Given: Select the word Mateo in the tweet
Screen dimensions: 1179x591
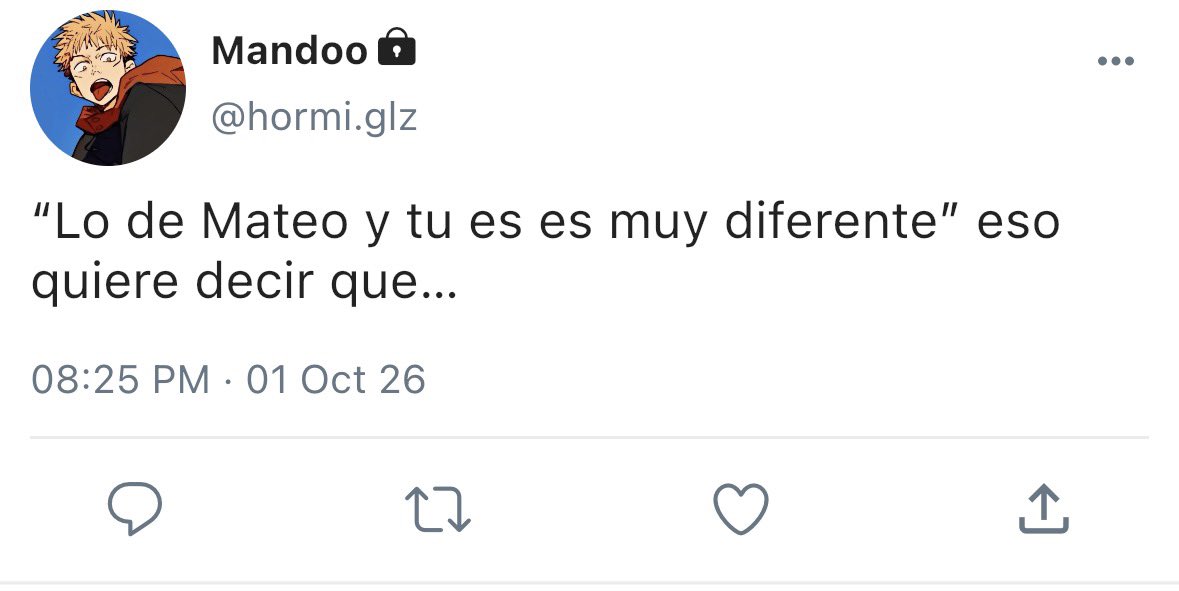Looking at the screenshot, I should tap(275, 222).
